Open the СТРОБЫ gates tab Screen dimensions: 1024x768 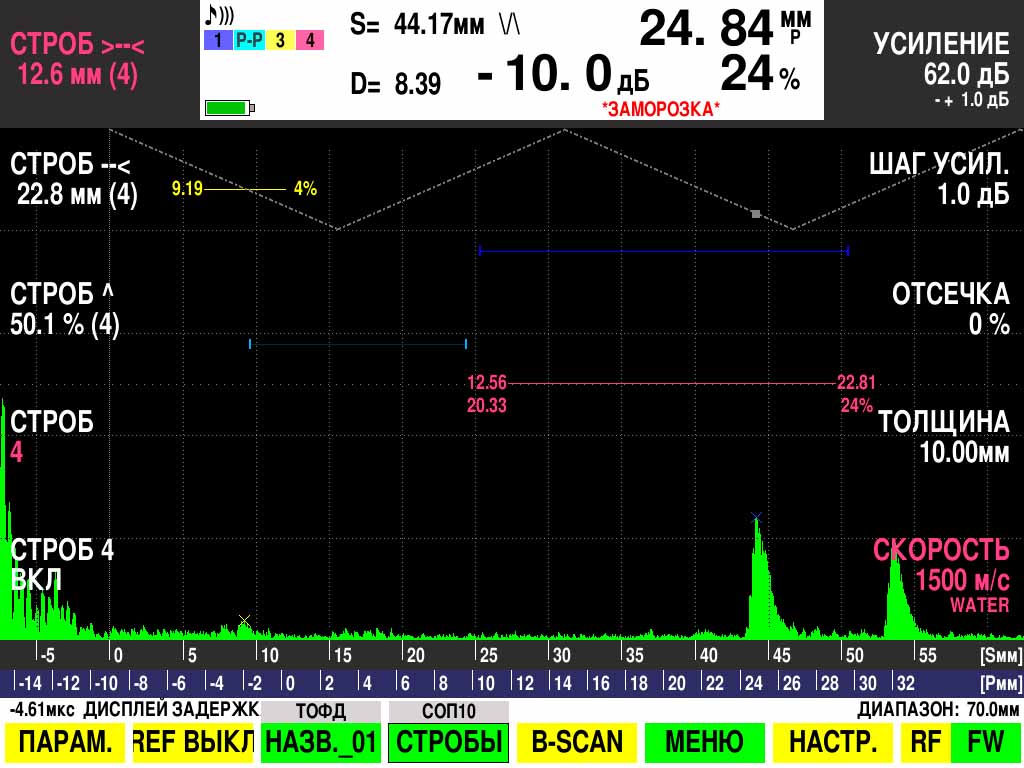448,742
